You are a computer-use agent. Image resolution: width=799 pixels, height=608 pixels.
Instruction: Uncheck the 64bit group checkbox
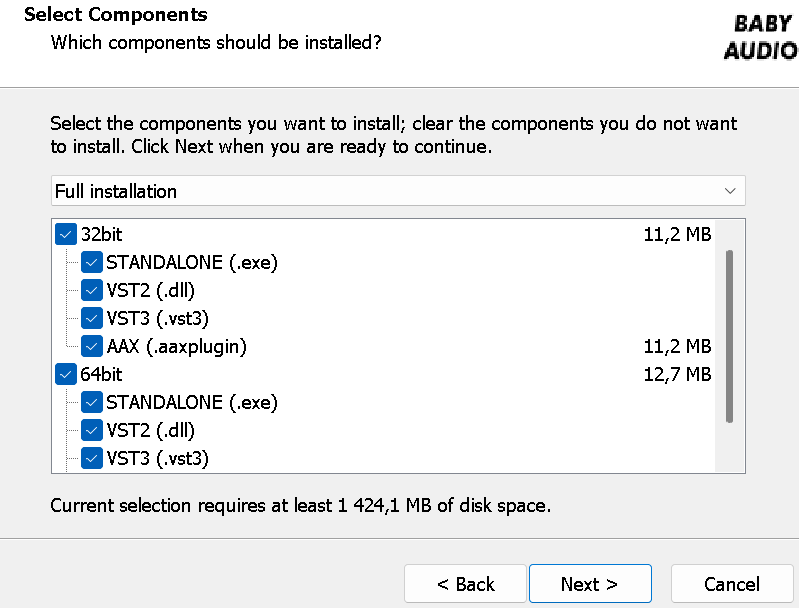[66, 375]
